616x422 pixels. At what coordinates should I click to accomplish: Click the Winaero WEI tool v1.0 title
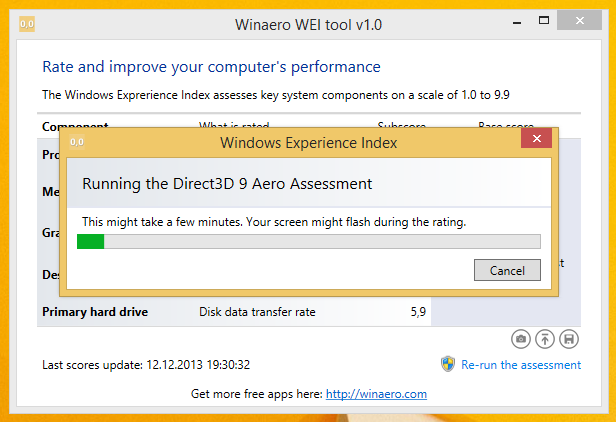tap(308, 25)
